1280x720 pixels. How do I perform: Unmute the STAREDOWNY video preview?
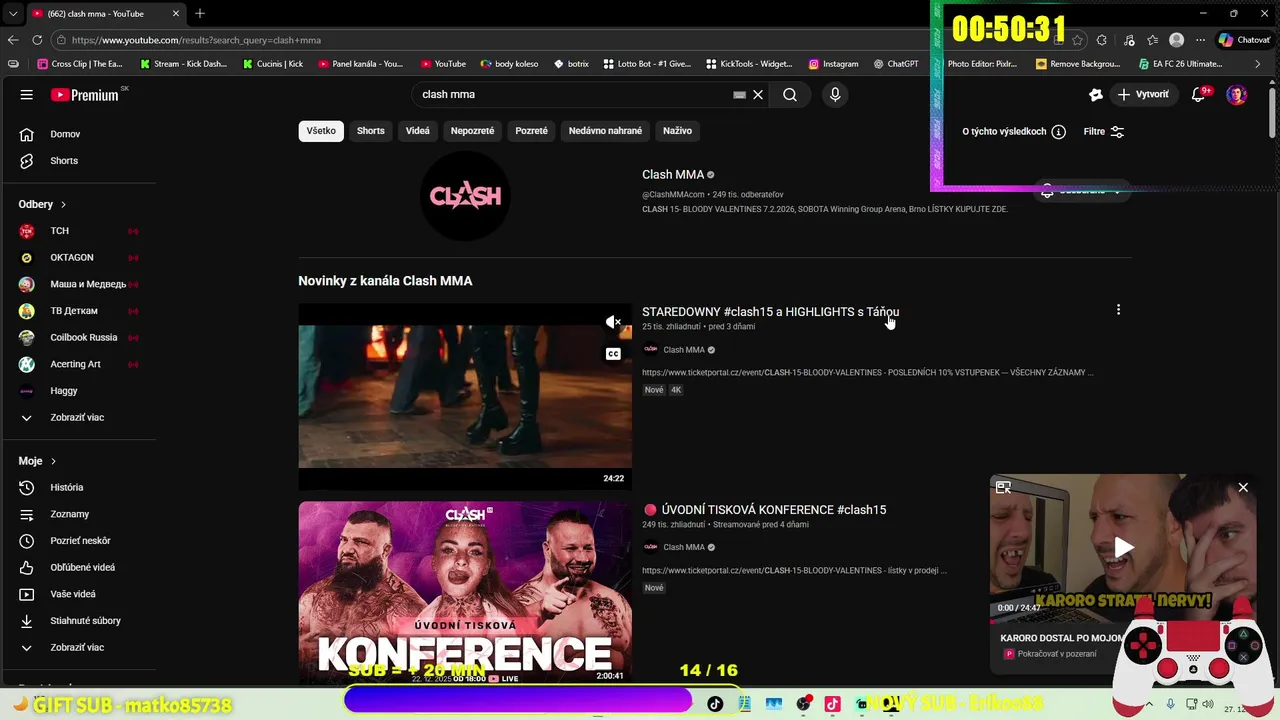(x=613, y=322)
